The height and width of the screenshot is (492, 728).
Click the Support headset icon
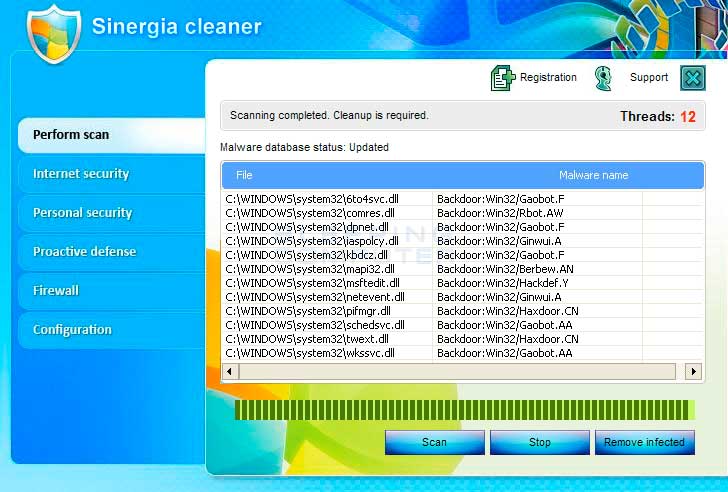click(x=603, y=78)
